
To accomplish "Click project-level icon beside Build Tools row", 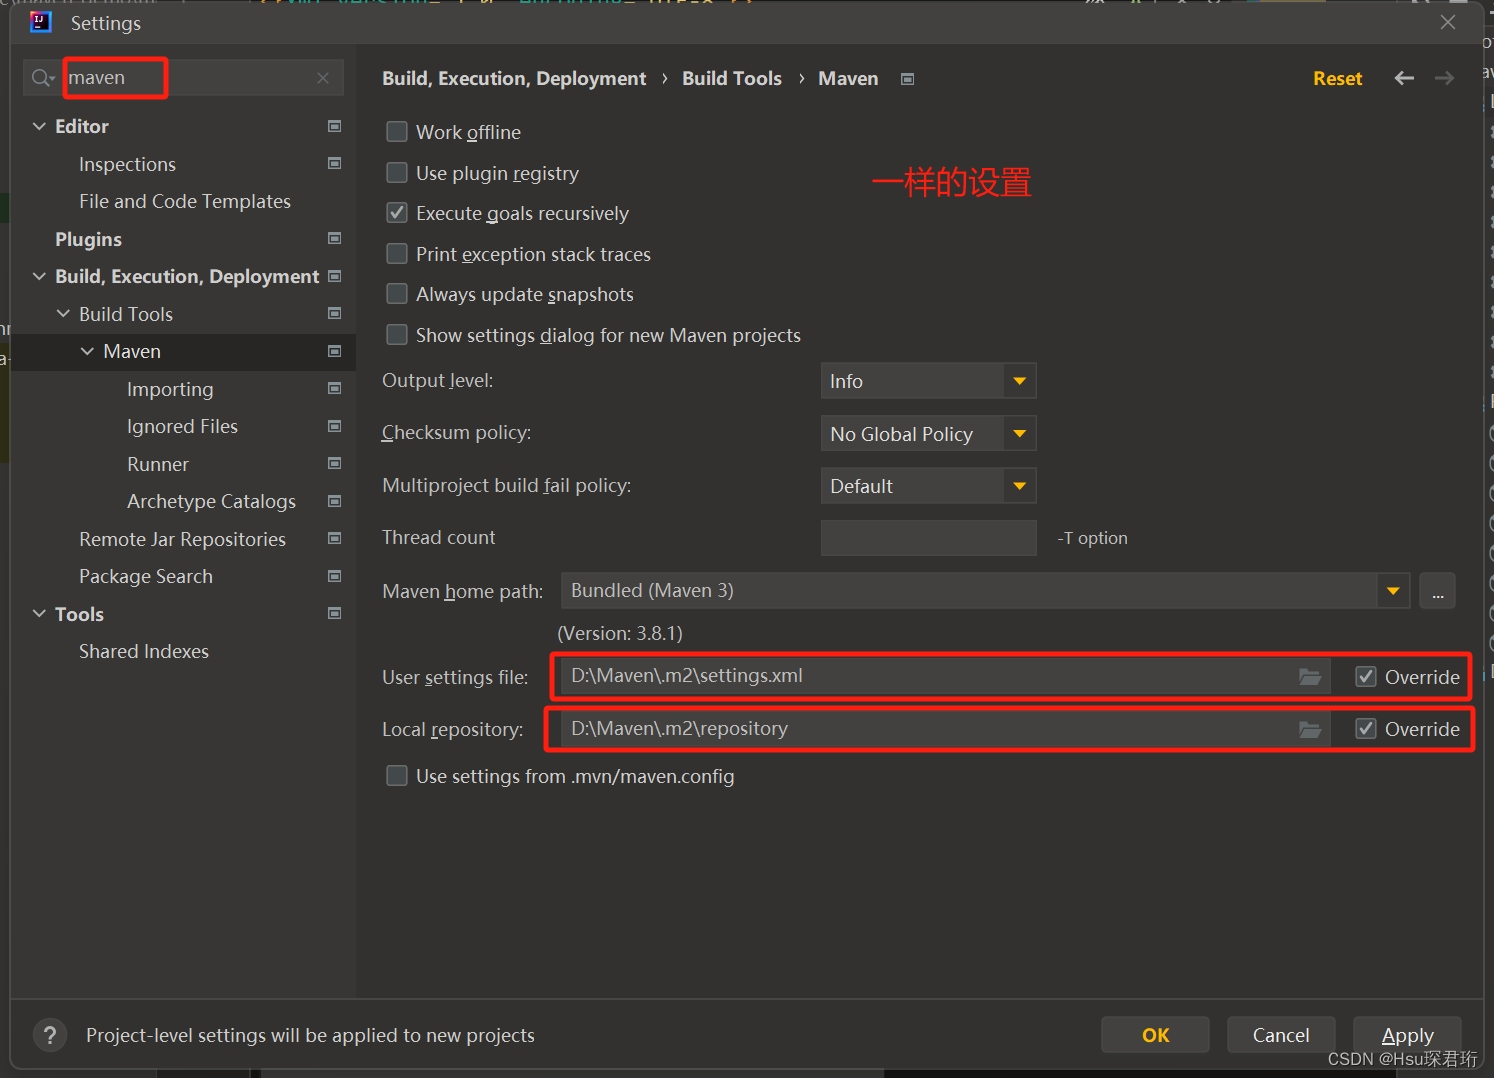I will (x=335, y=313).
